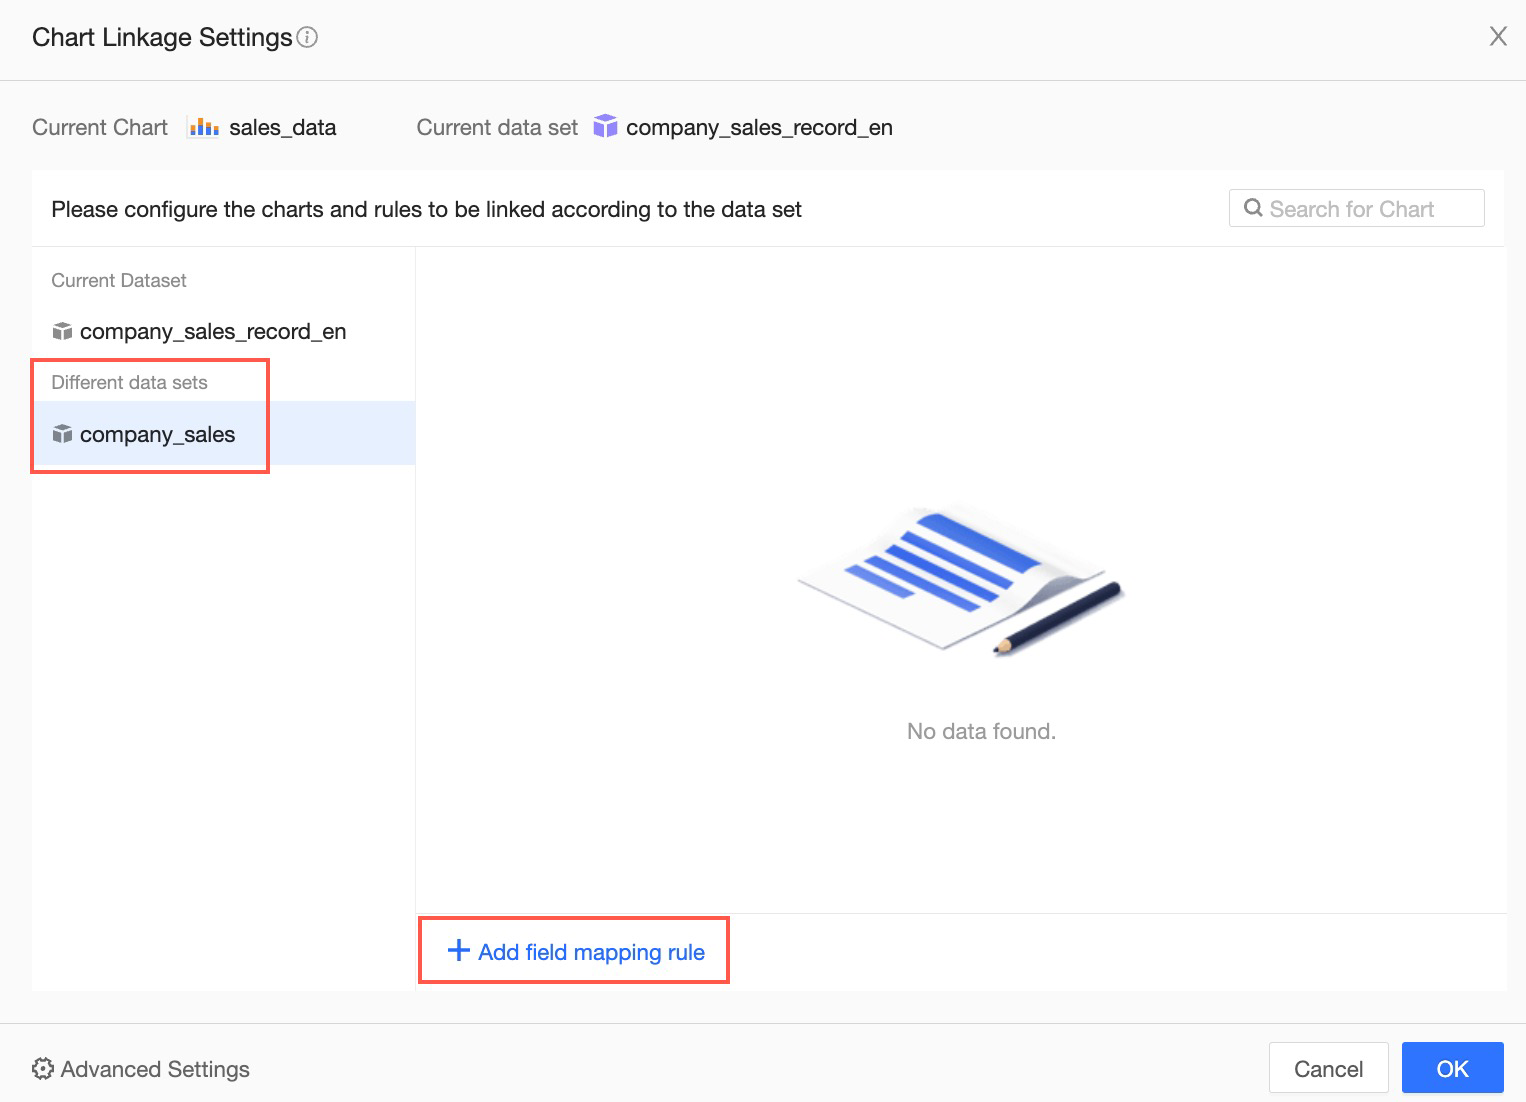Click the Advanced Settings gear icon

pyautogui.click(x=43, y=1069)
